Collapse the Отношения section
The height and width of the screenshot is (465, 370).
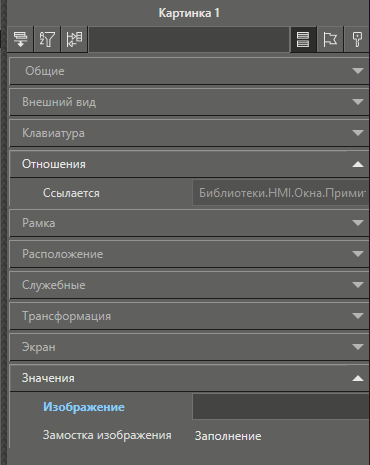(x=189, y=164)
